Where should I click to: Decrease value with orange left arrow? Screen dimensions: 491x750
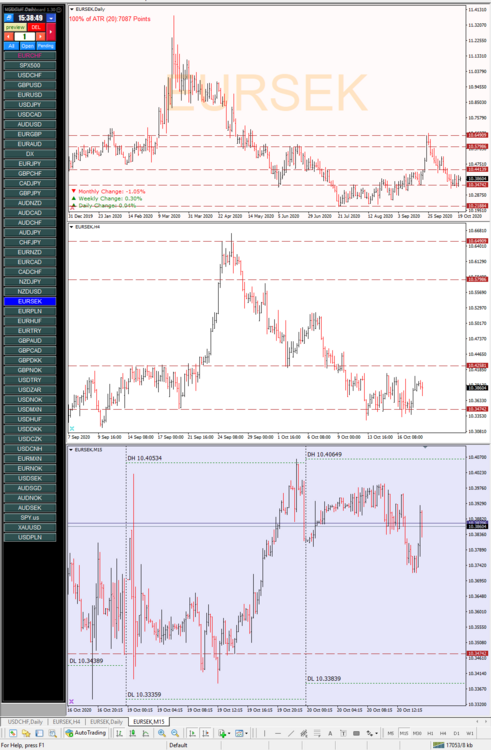[9, 36]
